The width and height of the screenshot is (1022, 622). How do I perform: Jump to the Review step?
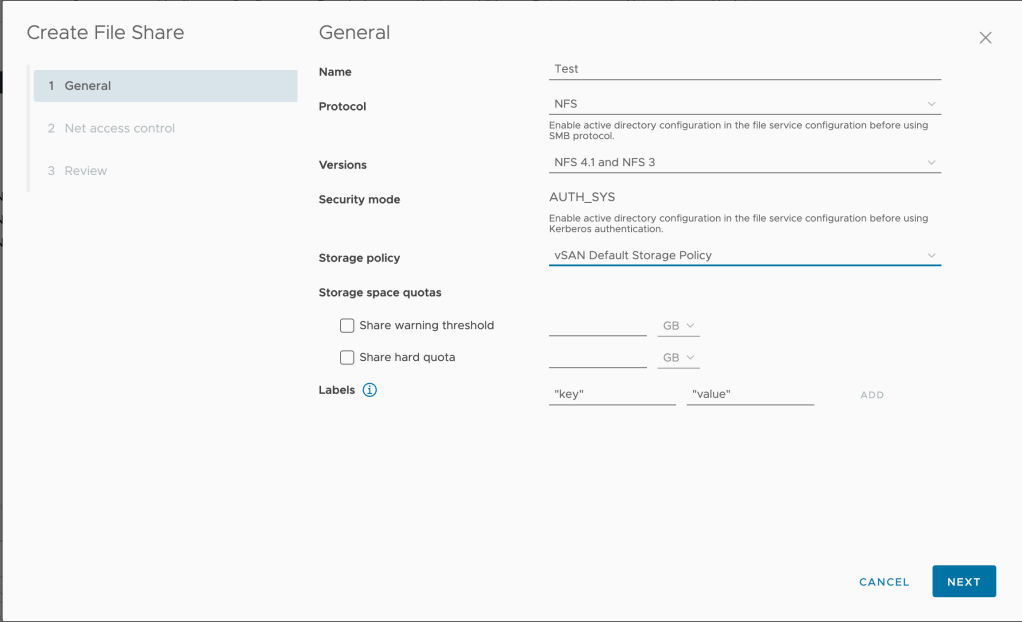tap(85, 171)
